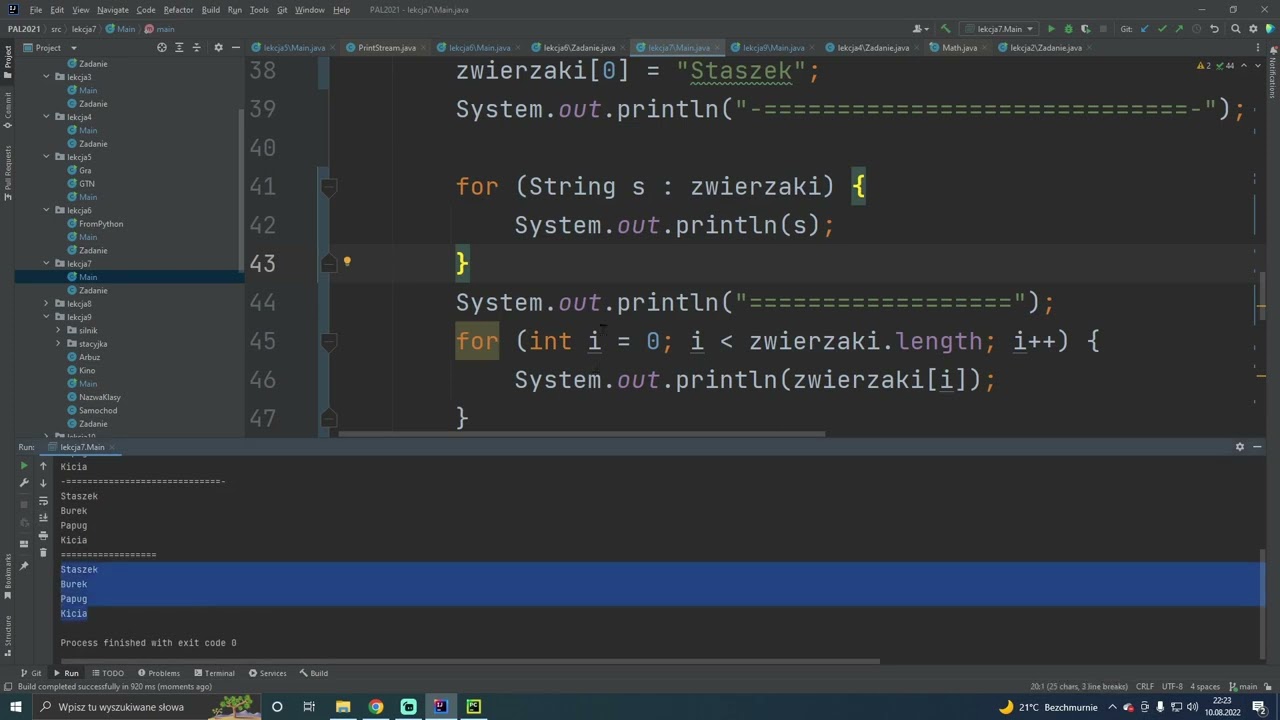Click the main Git branch widget
This screenshot has width=1280, height=720.
pos(1243,687)
